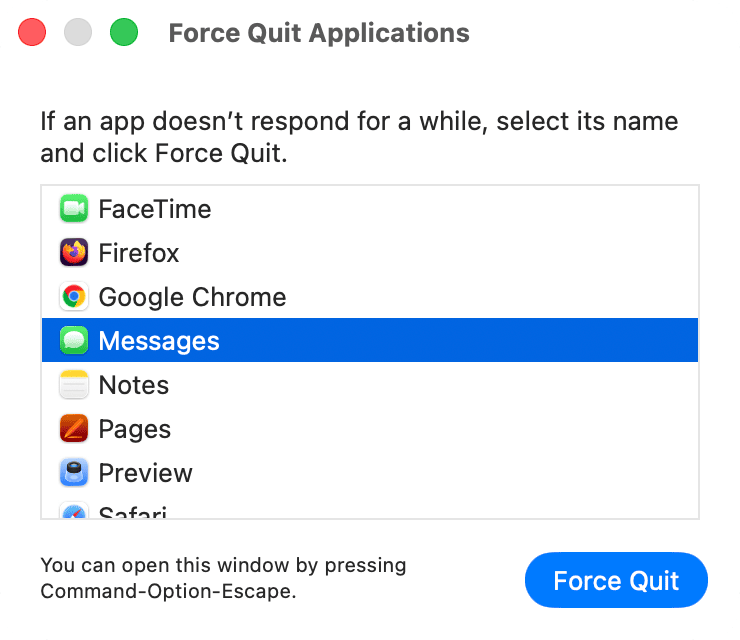Click the Google Chrome icon
740x640 pixels.
tap(74, 297)
